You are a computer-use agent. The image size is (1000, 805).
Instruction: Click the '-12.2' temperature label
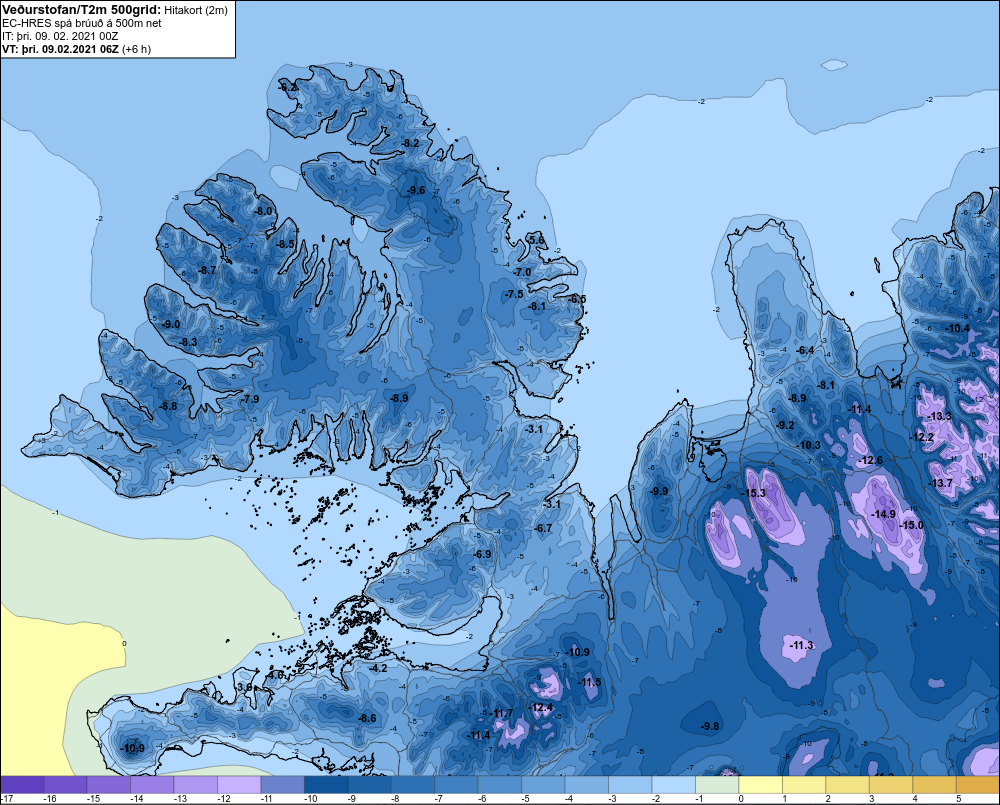(x=922, y=437)
